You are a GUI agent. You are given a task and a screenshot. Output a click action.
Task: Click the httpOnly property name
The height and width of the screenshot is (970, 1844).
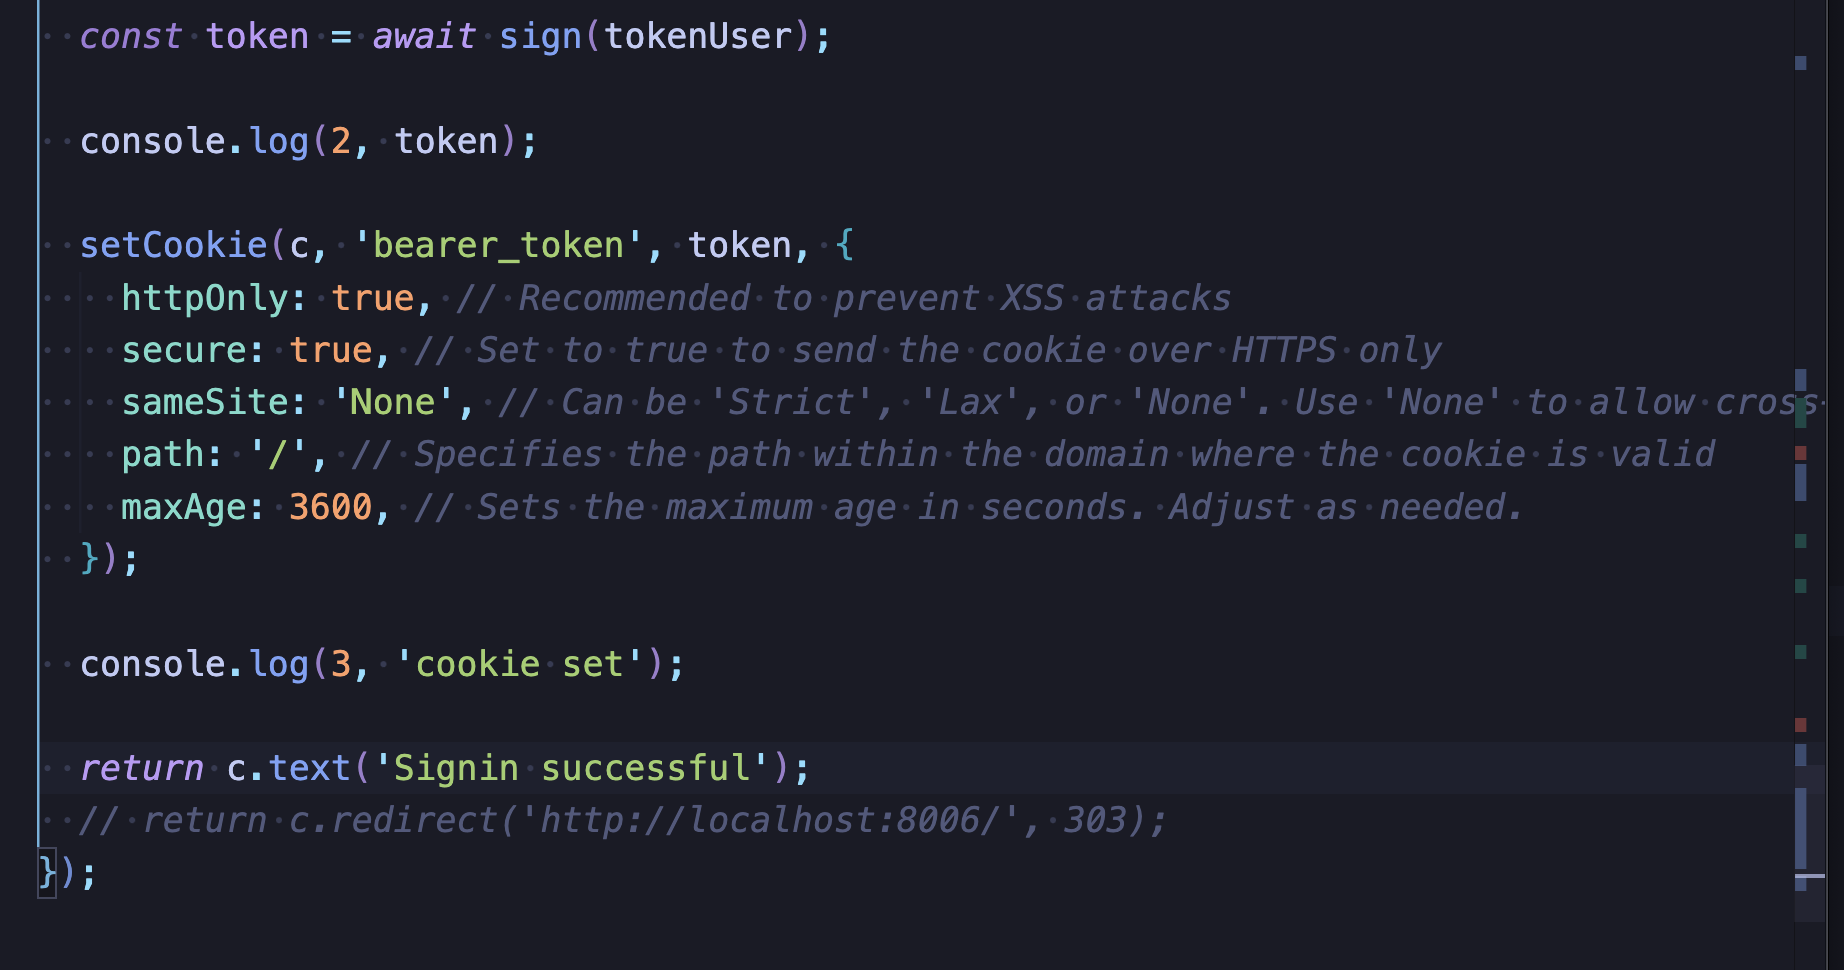[204, 298]
